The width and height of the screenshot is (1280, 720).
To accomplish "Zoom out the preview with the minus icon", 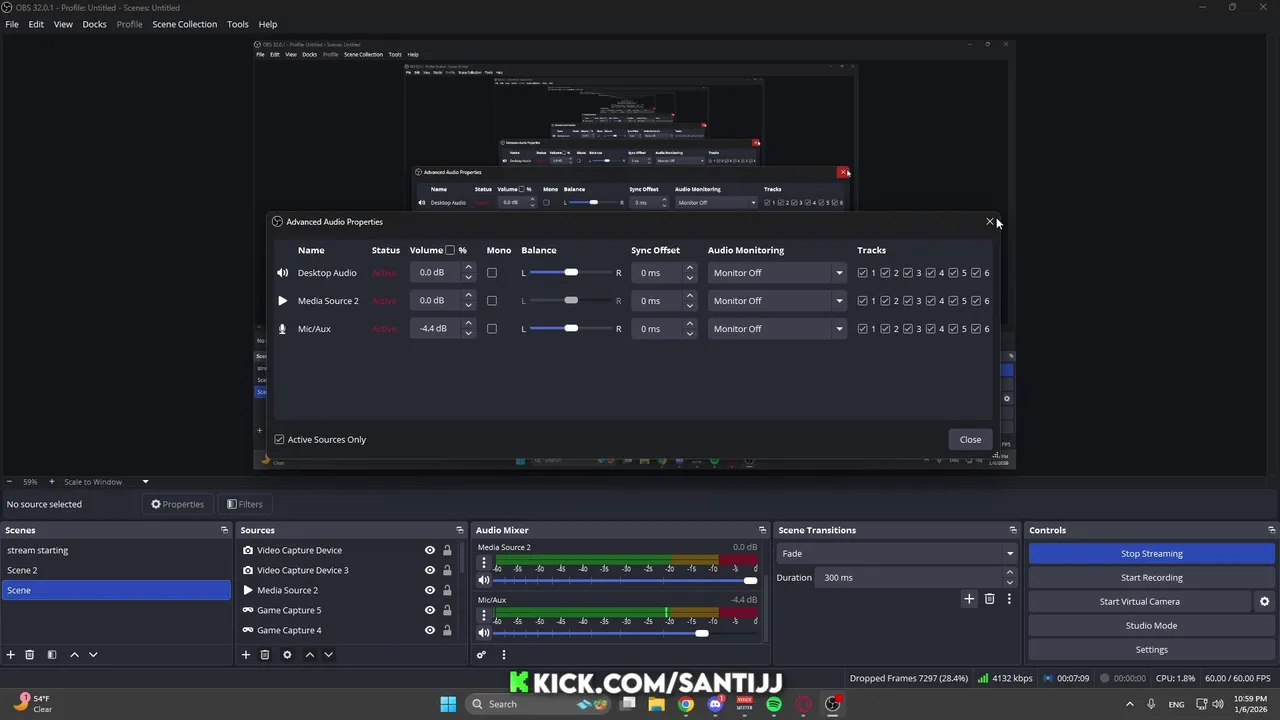I will [9, 482].
